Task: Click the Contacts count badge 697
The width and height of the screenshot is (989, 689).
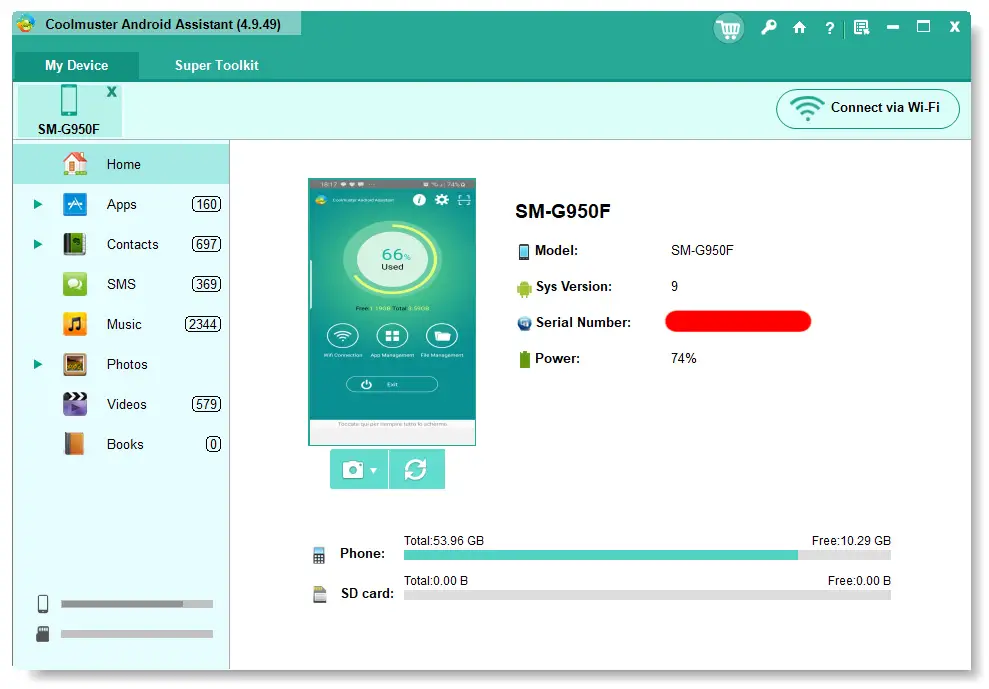Action: [x=206, y=244]
